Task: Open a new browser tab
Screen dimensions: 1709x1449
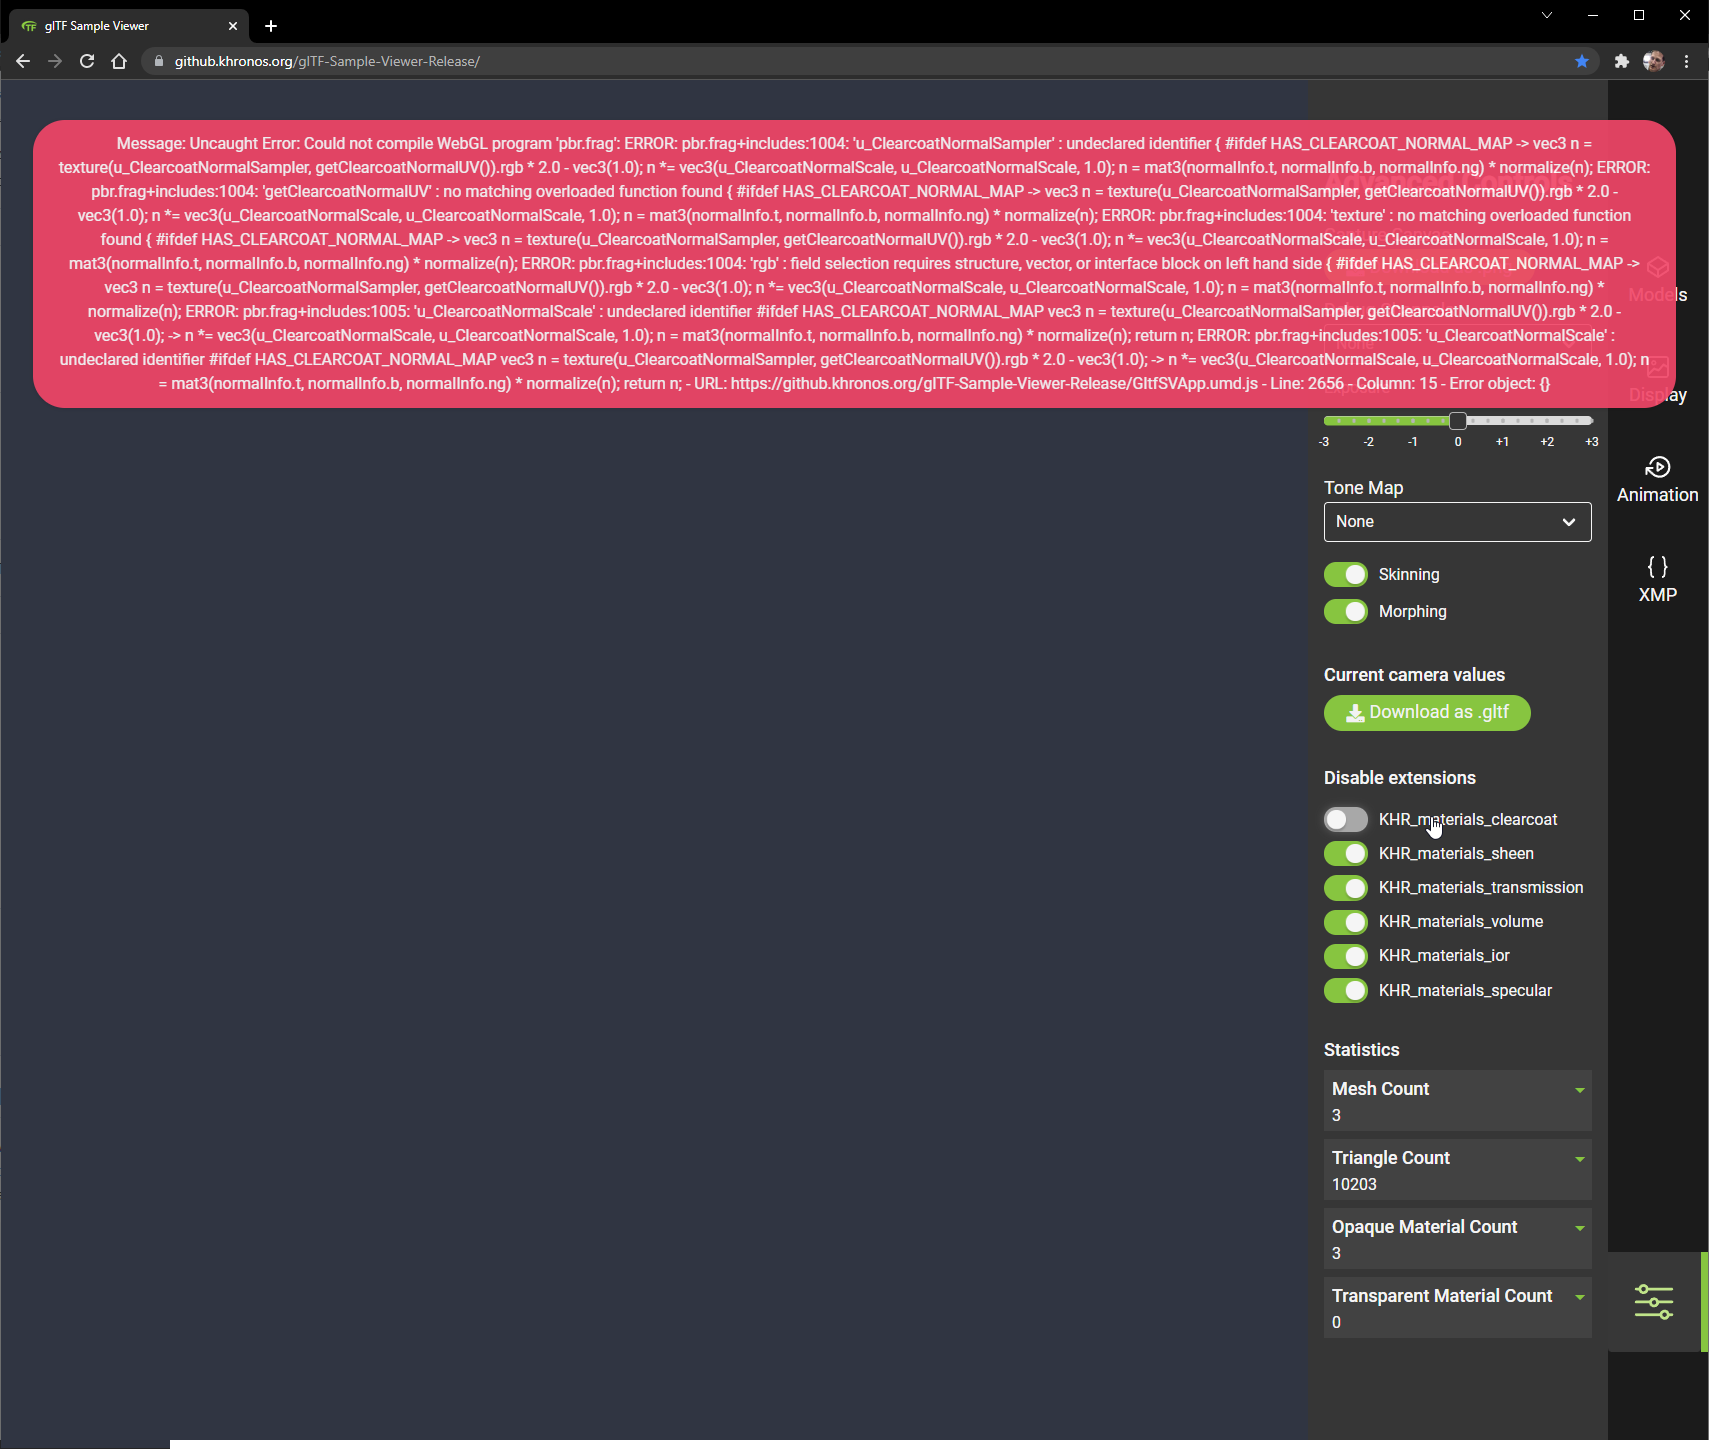Action: click(270, 26)
